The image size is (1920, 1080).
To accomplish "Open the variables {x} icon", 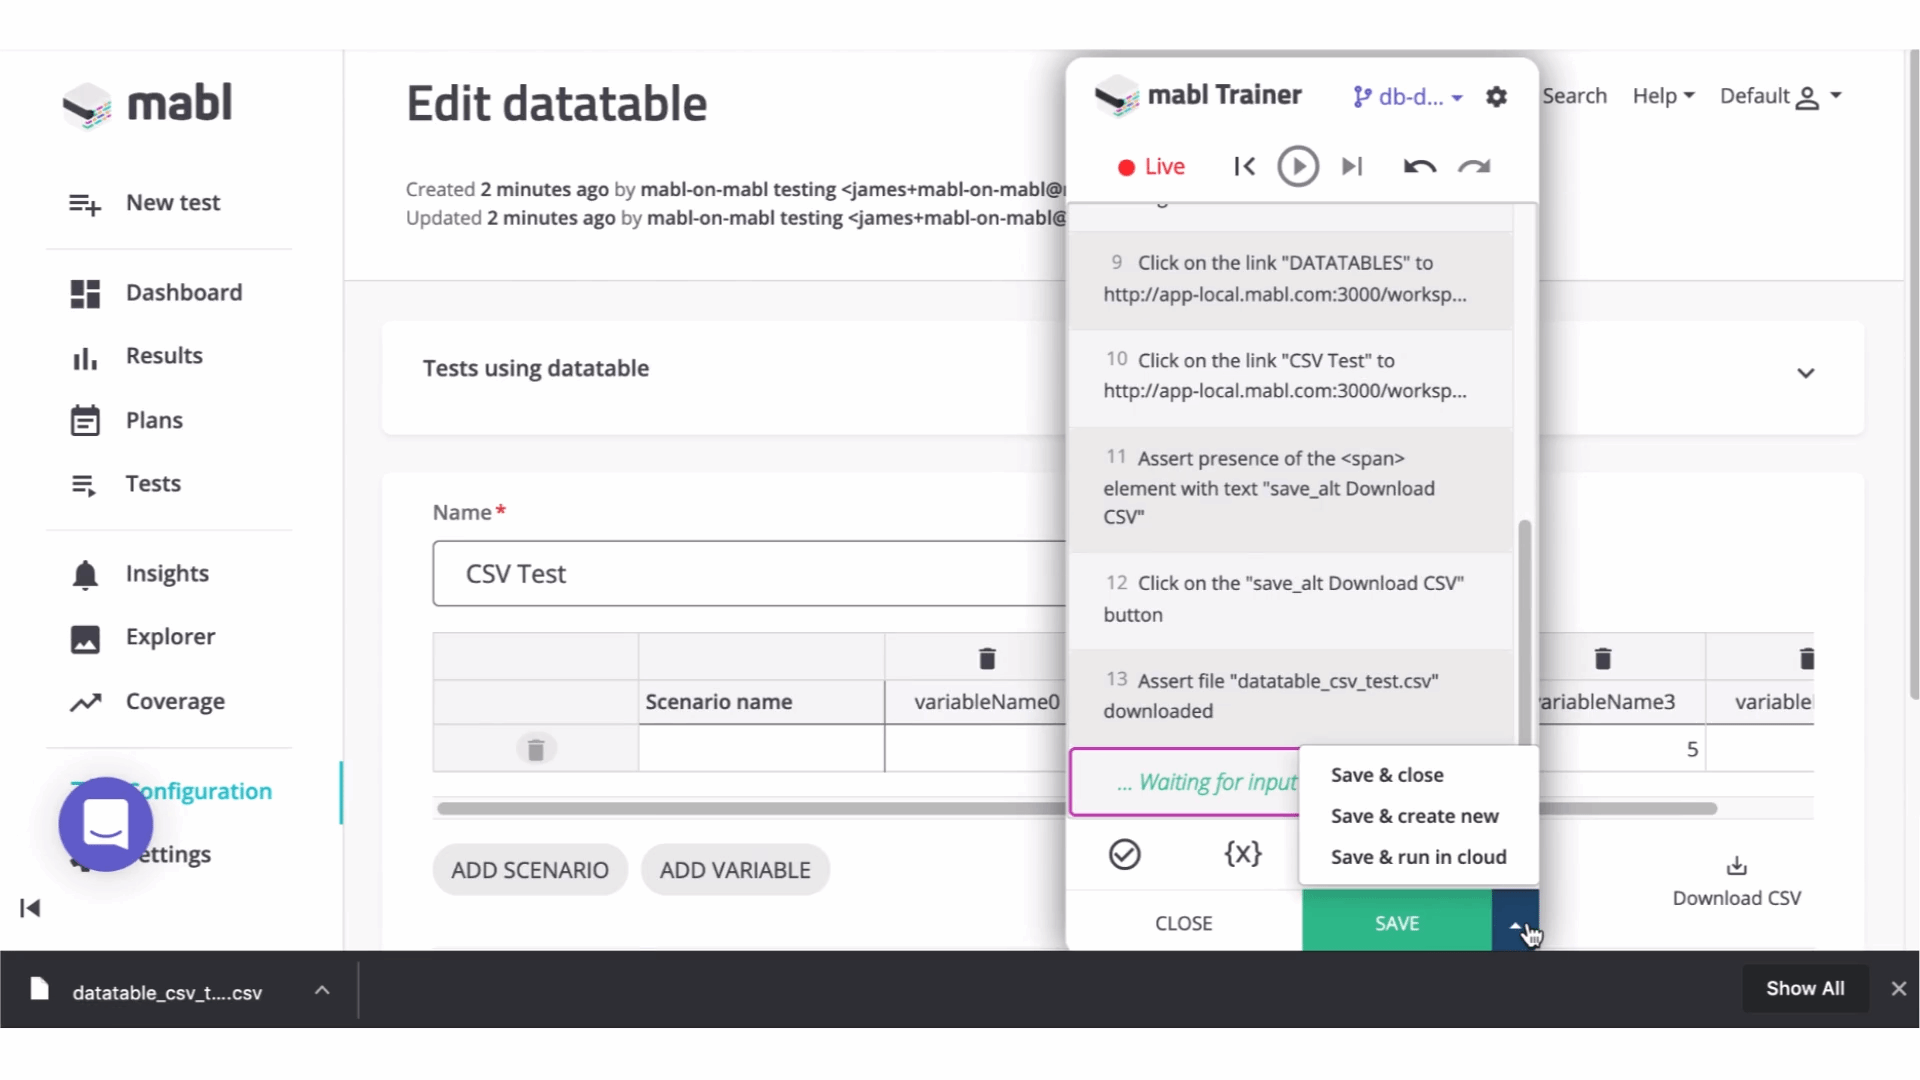I will [1243, 853].
